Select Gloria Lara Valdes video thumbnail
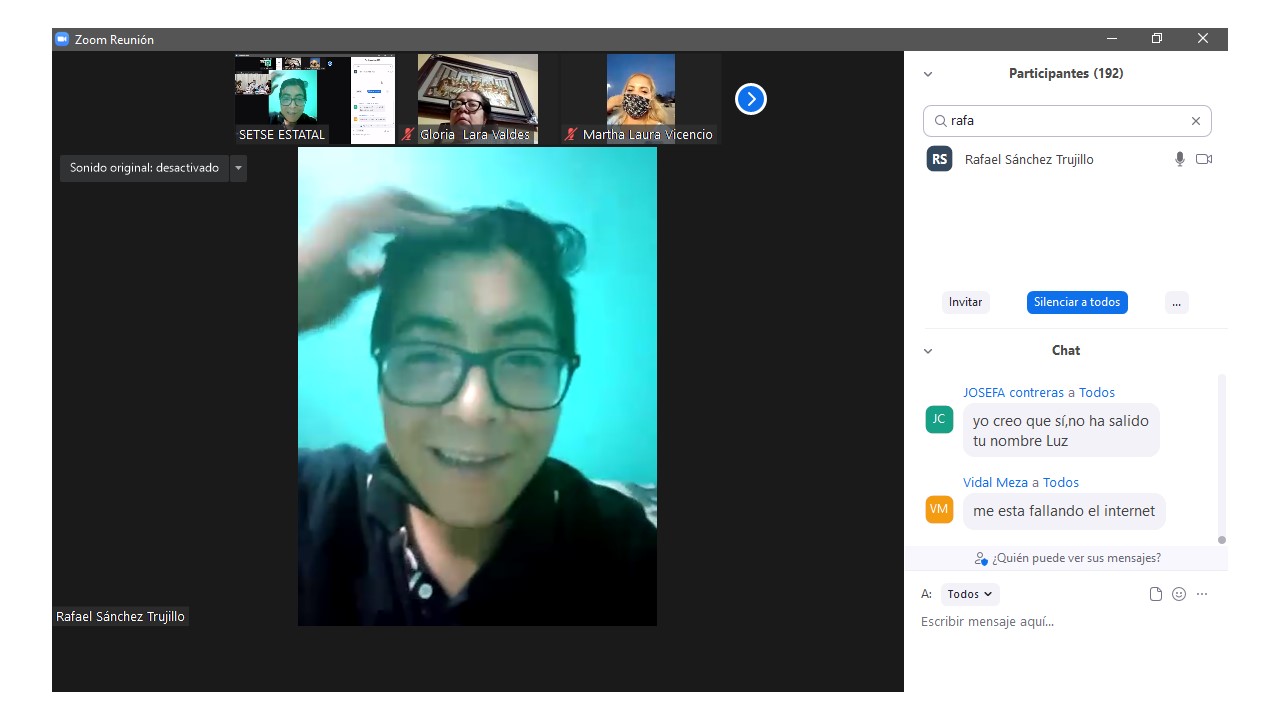The image size is (1280, 720). pyautogui.click(x=478, y=99)
